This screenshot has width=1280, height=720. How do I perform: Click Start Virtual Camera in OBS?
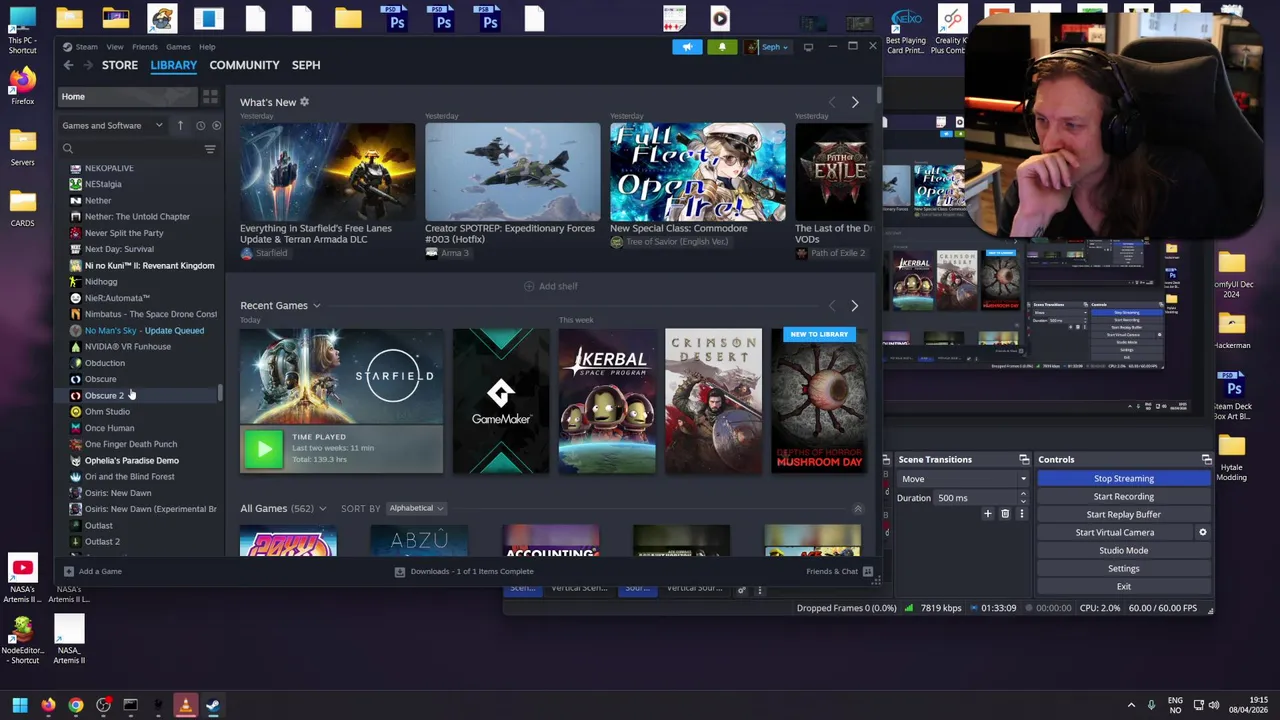1115,533
